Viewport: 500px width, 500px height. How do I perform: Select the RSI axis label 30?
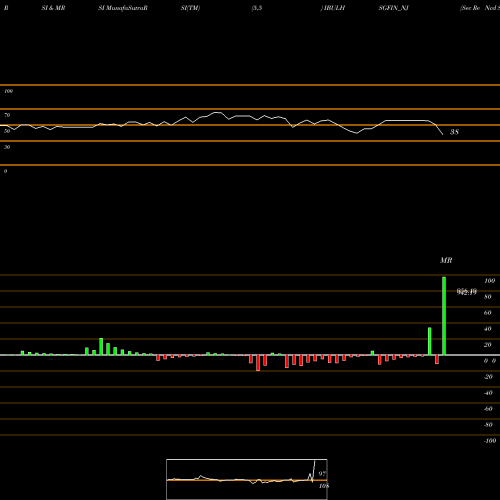coord(7,147)
